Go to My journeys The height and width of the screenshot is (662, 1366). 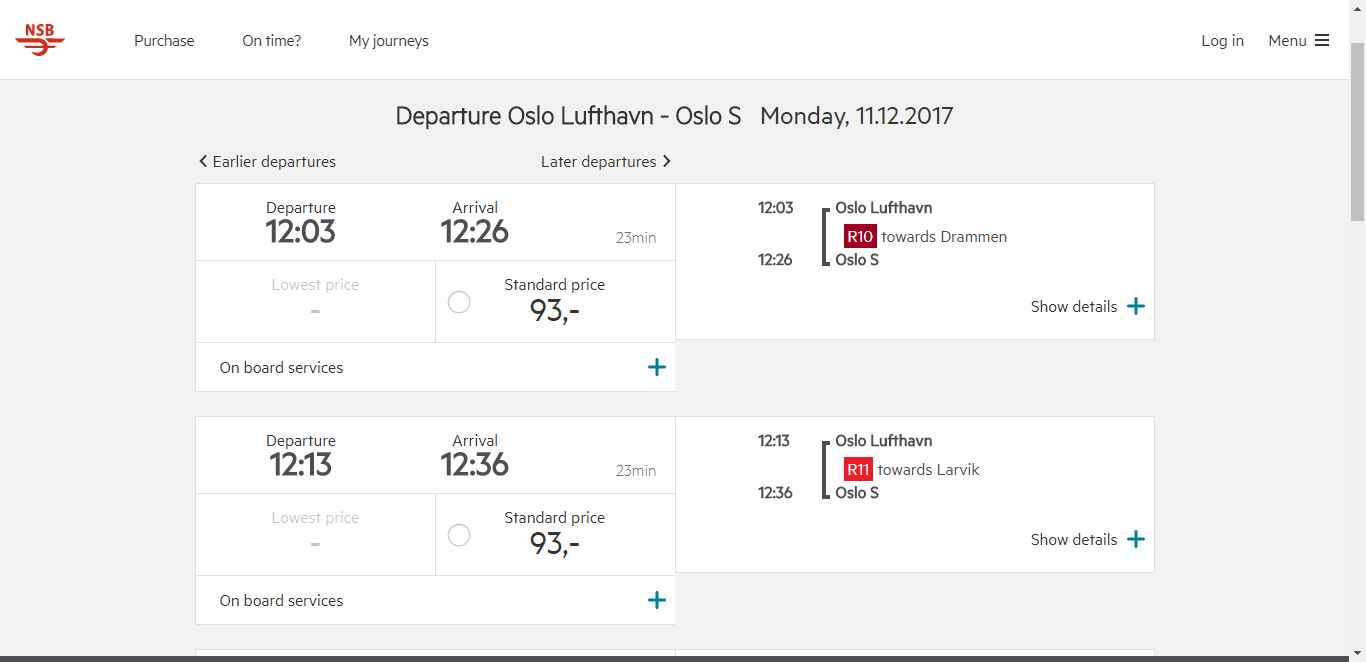(389, 41)
